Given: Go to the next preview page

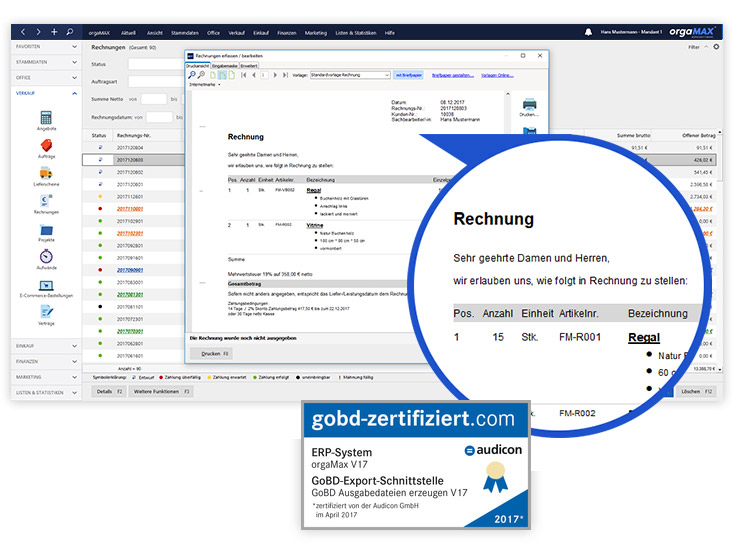Looking at the screenshot, I should [x=275, y=75].
